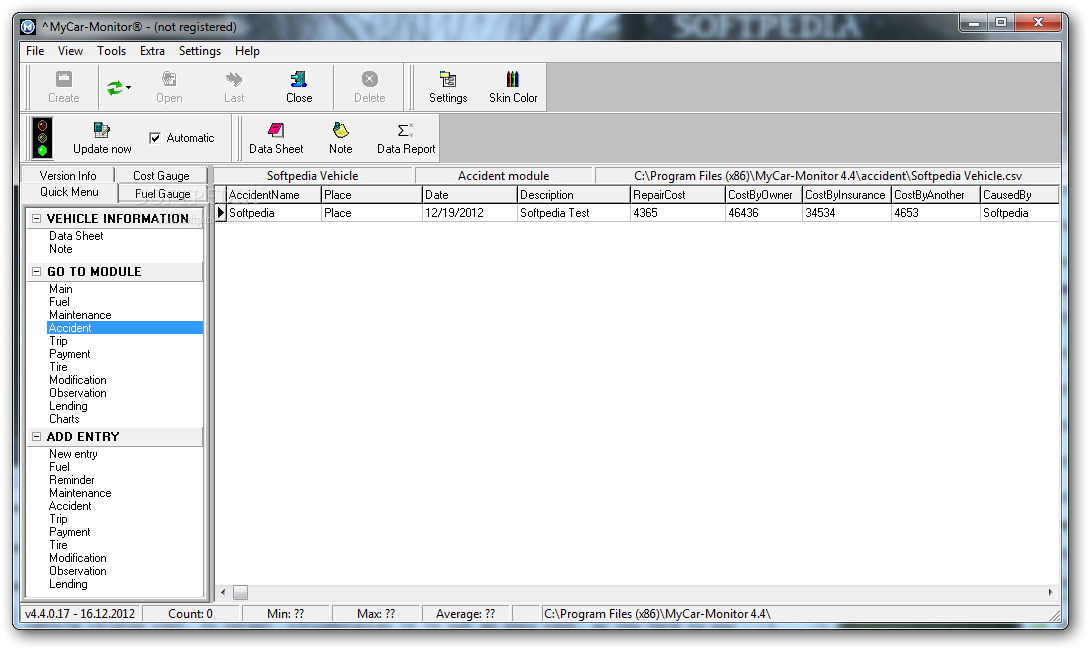Click the cell with date 12/19/2012
The height and width of the screenshot is (650, 1089).
[x=469, y=213]
